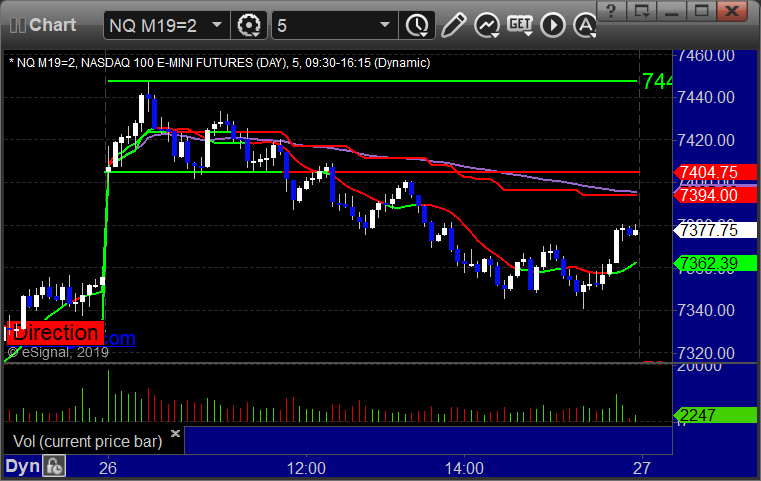This screenshot has width=761, height=481.
Task: Click the 12:00 time axis label
Action: pos(306,468)
